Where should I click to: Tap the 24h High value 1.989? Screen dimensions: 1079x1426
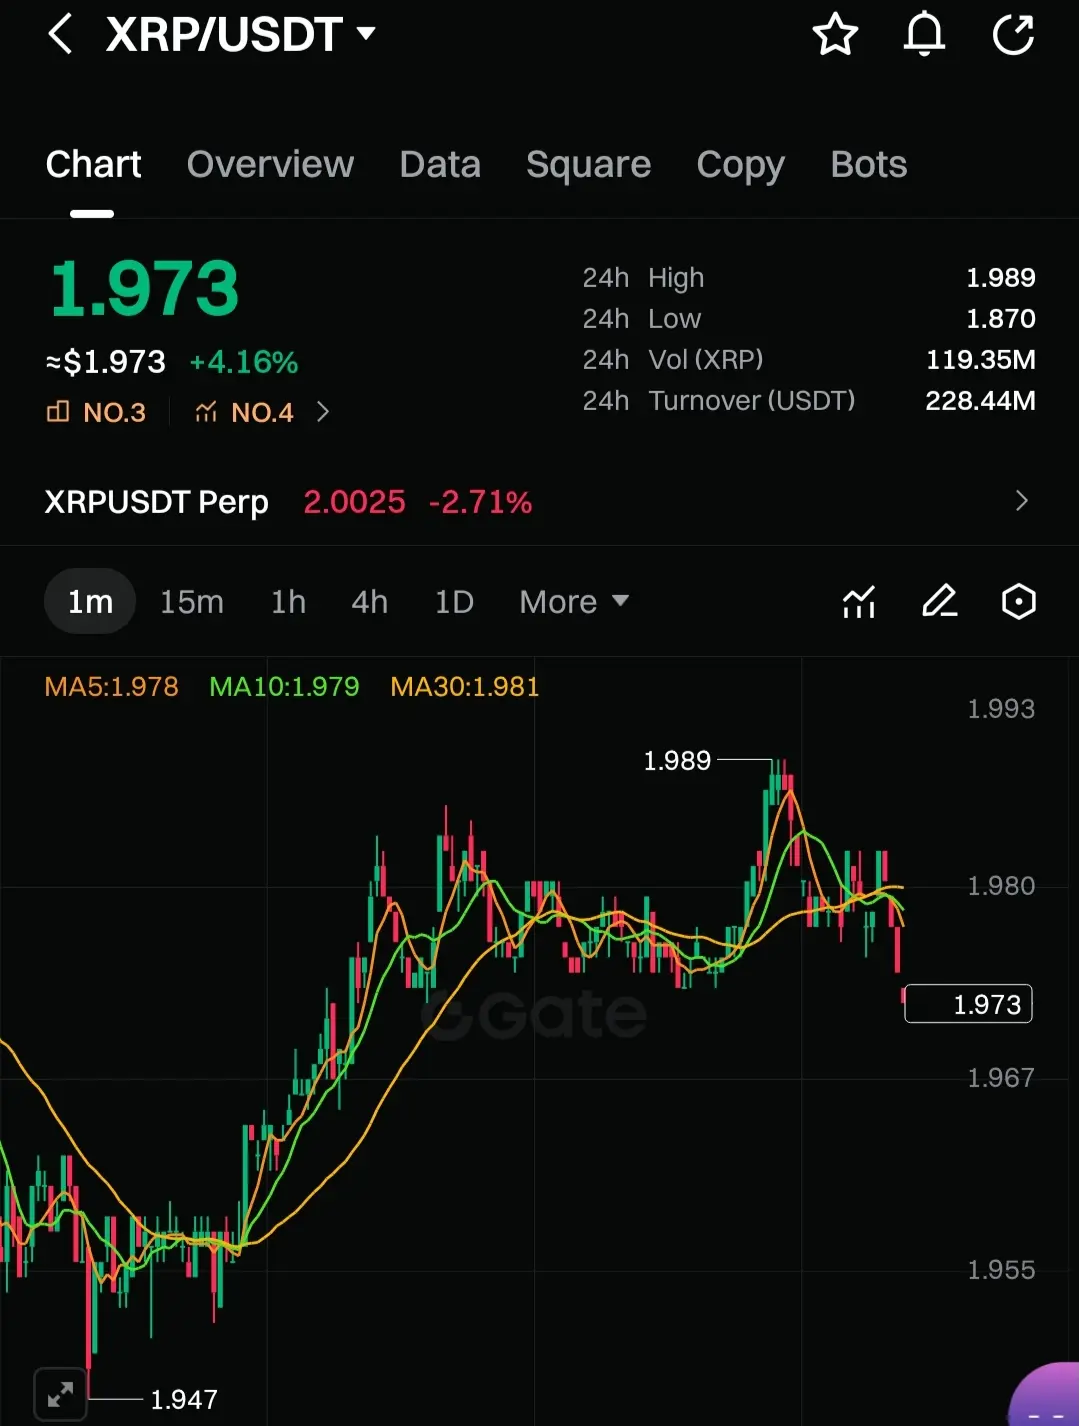click(x=1000, y=278)
